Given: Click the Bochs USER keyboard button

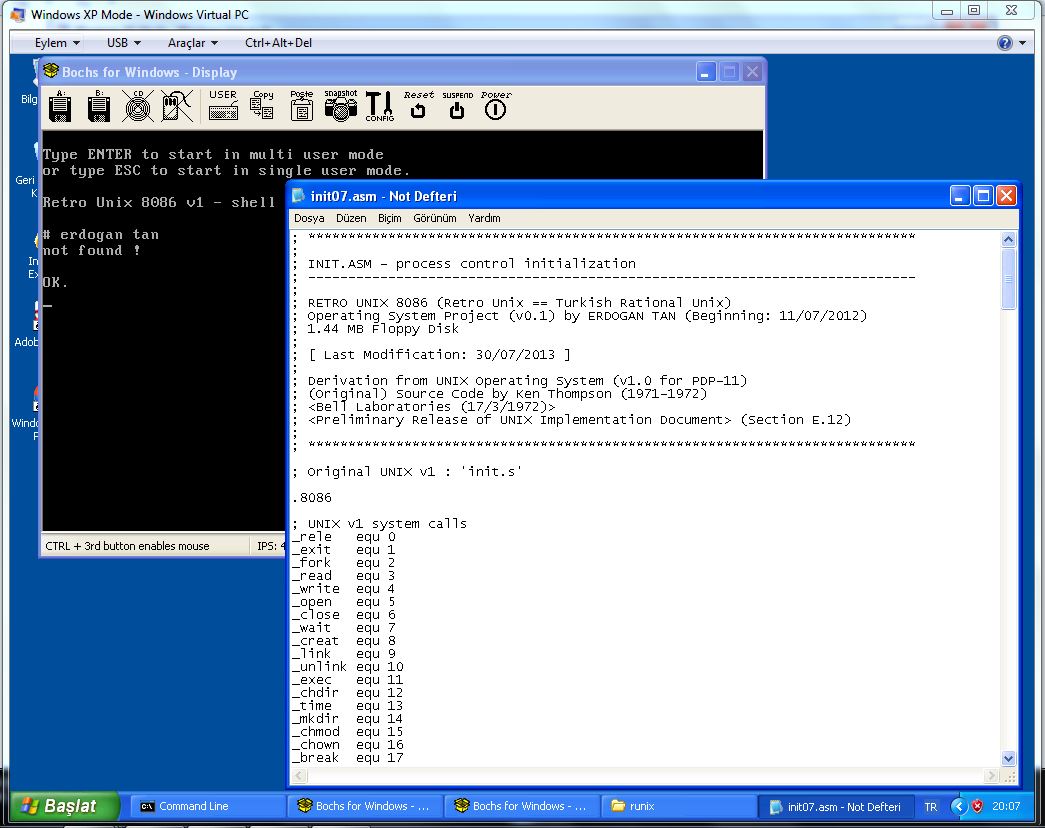Looking at the screenshot, I should click(223, 105).
